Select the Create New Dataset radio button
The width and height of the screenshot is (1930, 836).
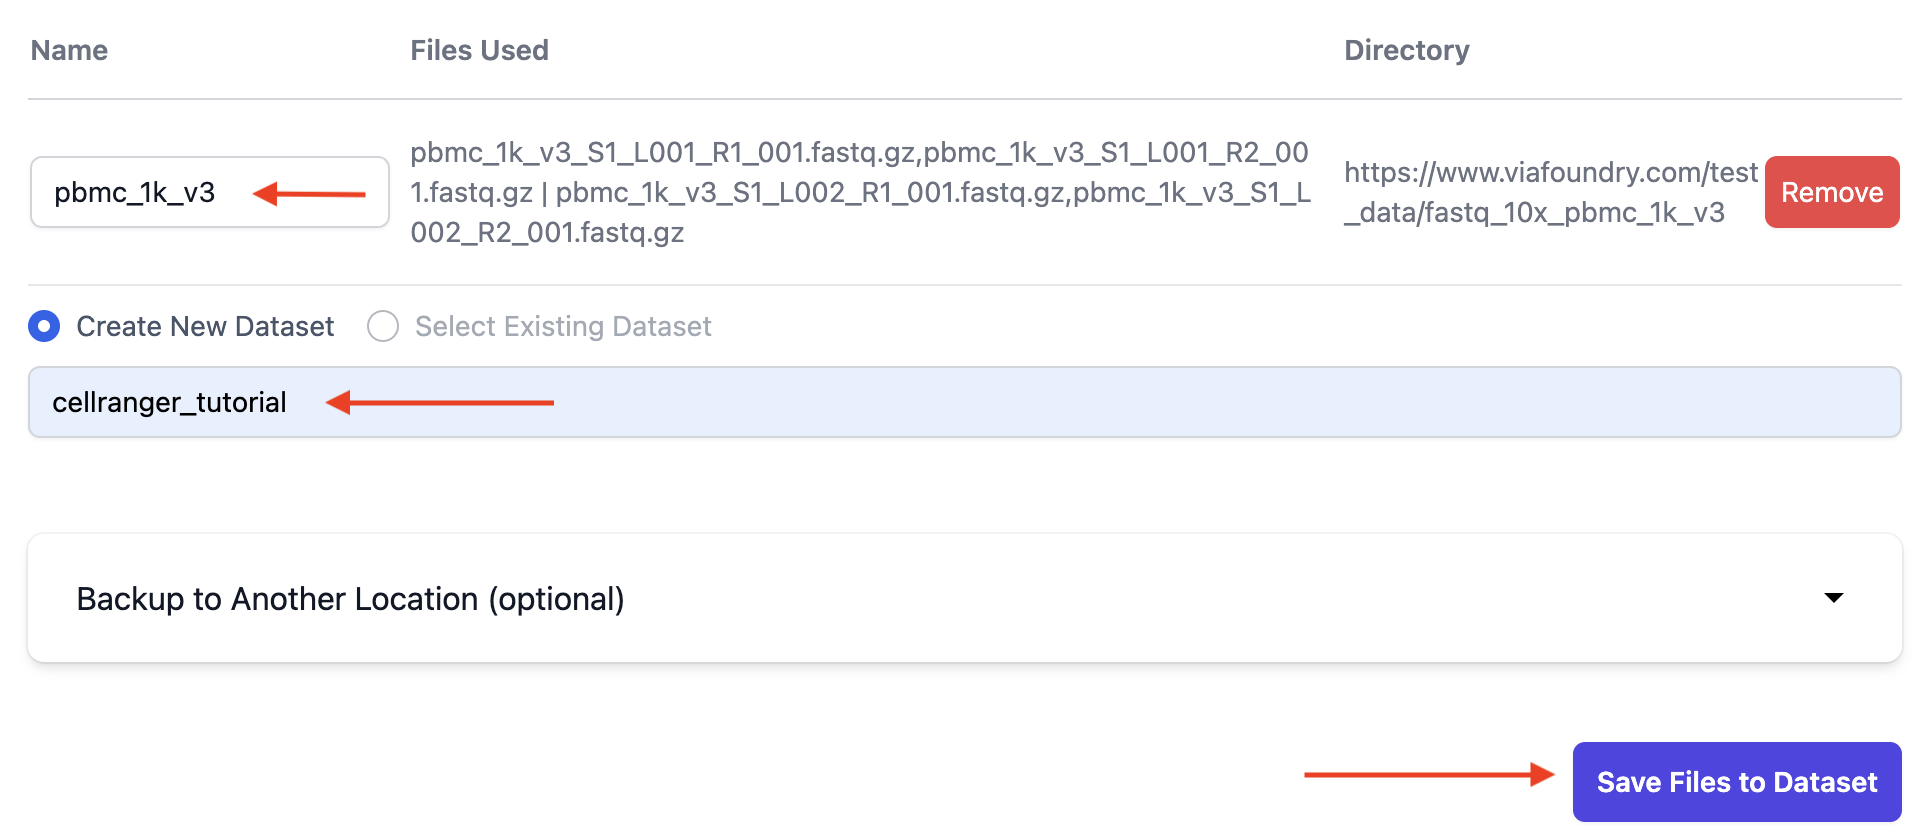click(x=44, y=326)
